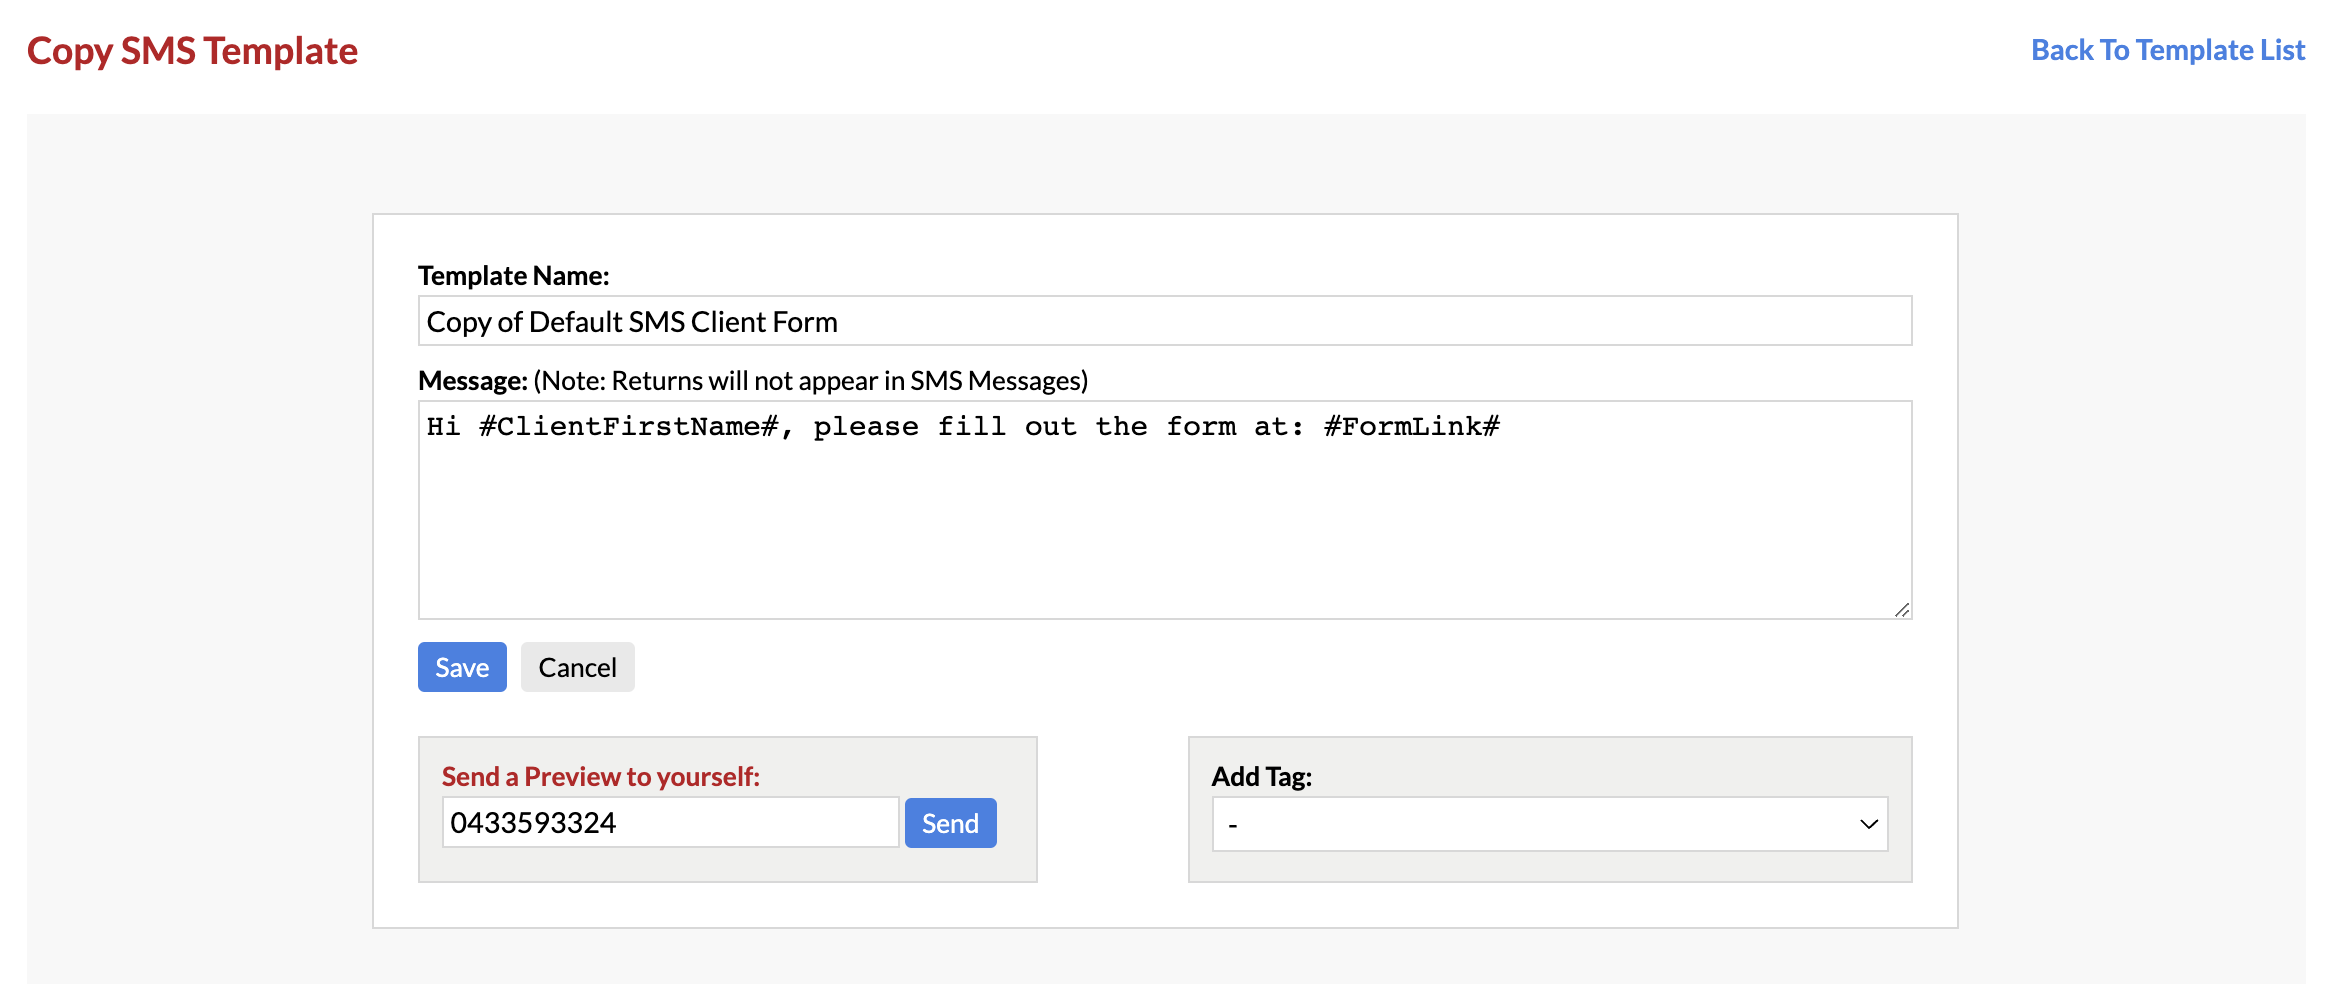Viewport: 2340px width, 984px height.
Task: Click the #ClientFirstName# placeholder text
Action: [x=628, y=426]
